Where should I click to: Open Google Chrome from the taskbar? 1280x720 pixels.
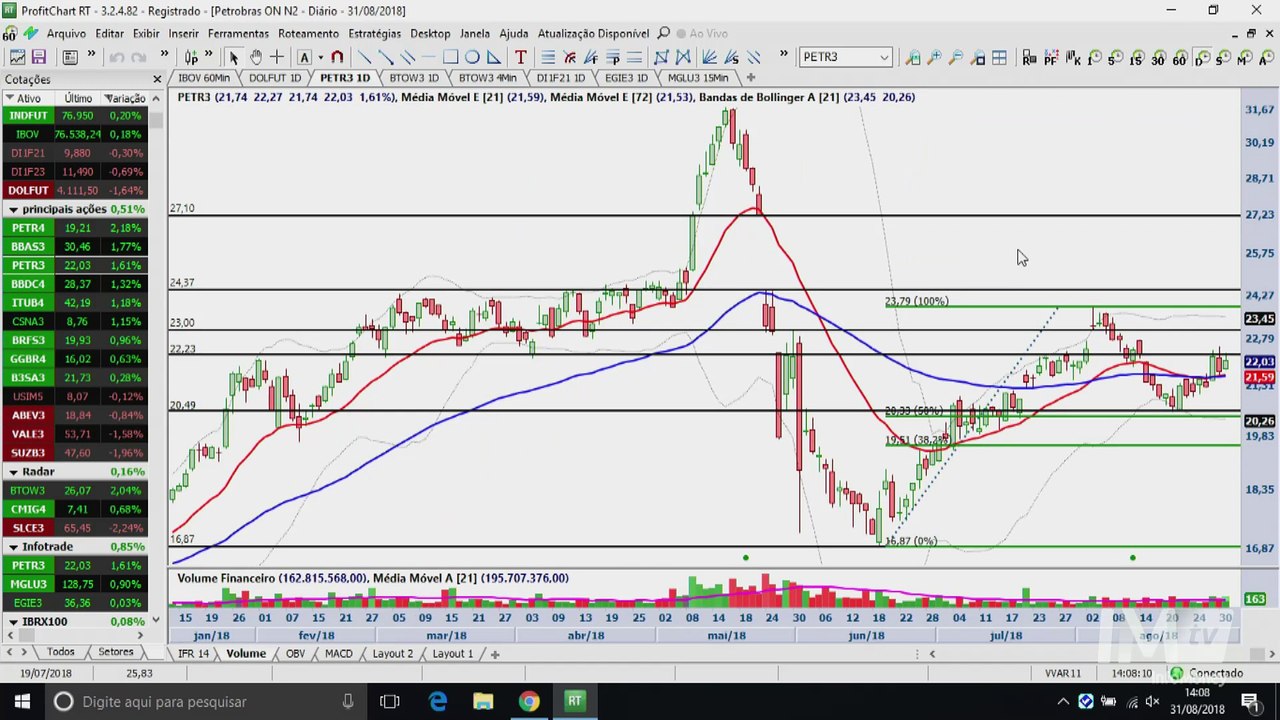click(x=528, y=701)
